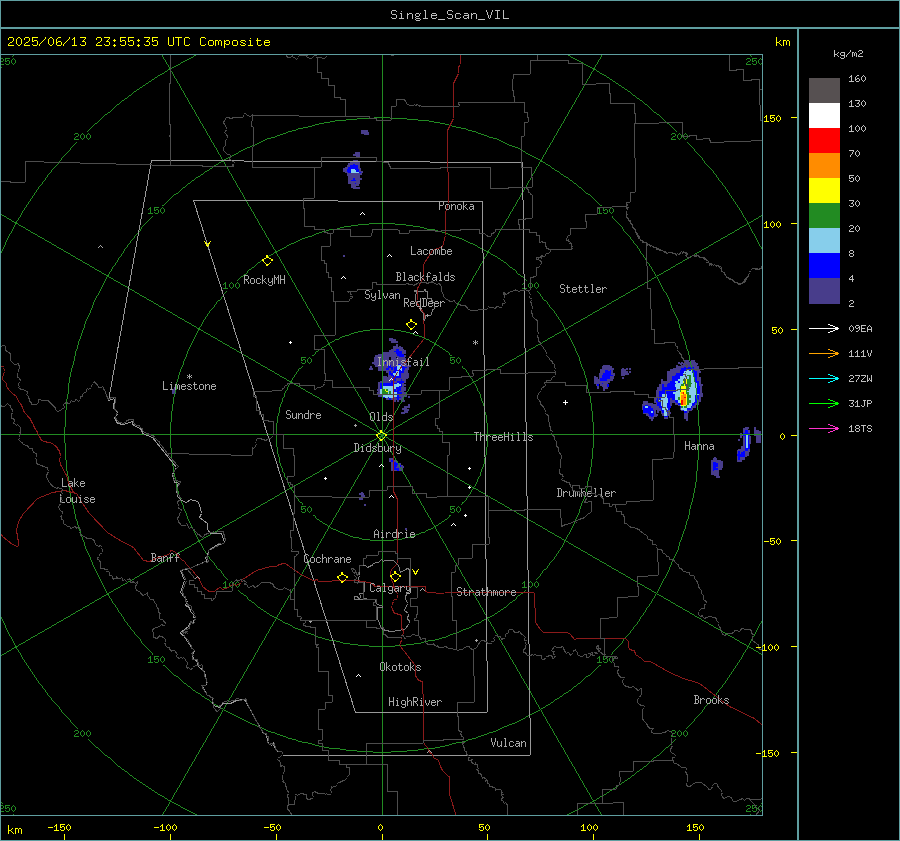
Task: Select the orange 50-70 legend color
Action: [x=824, y=166]
